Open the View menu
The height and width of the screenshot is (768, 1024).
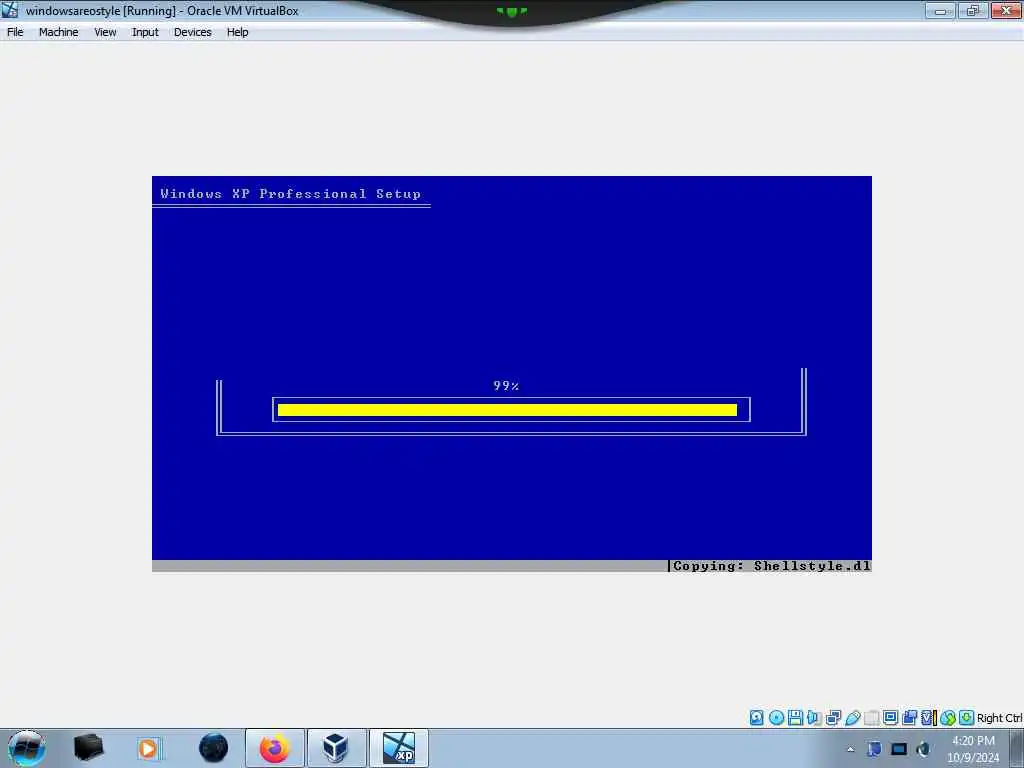click(104, 32)
